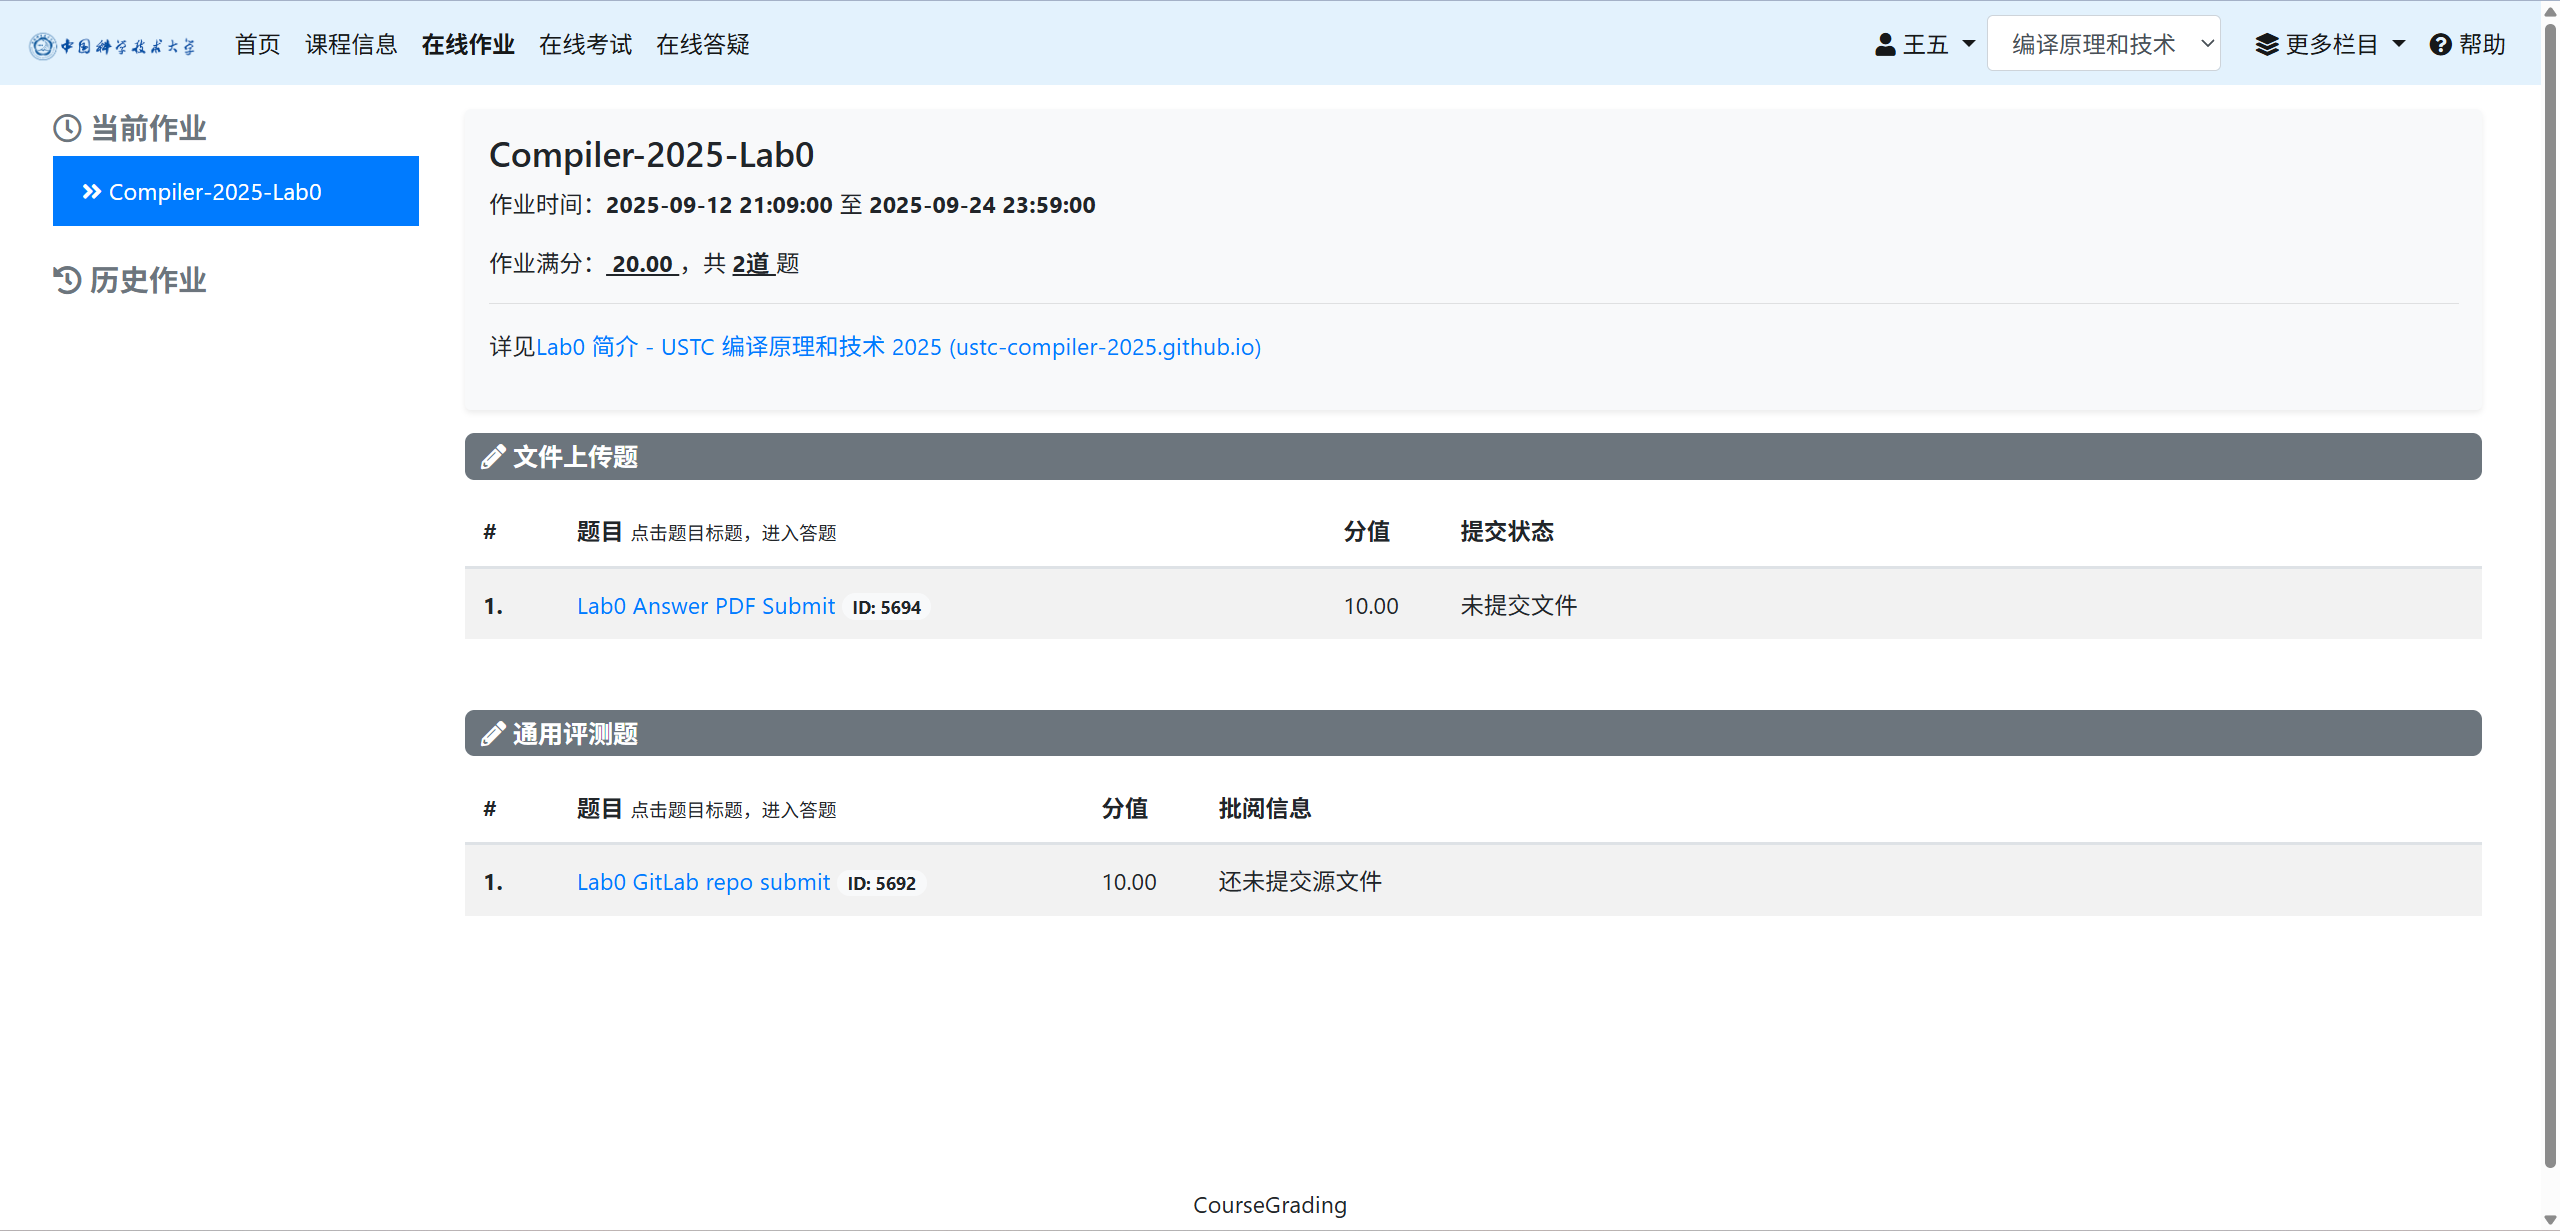Open Lab0 Answer PDF Submit question

pos(705,606)
